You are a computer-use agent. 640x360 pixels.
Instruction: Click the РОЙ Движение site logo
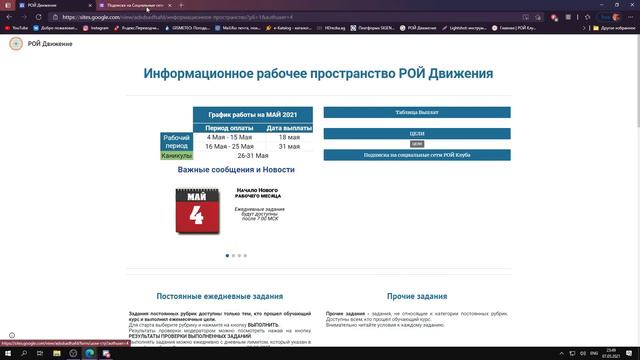tap(16, 44)
